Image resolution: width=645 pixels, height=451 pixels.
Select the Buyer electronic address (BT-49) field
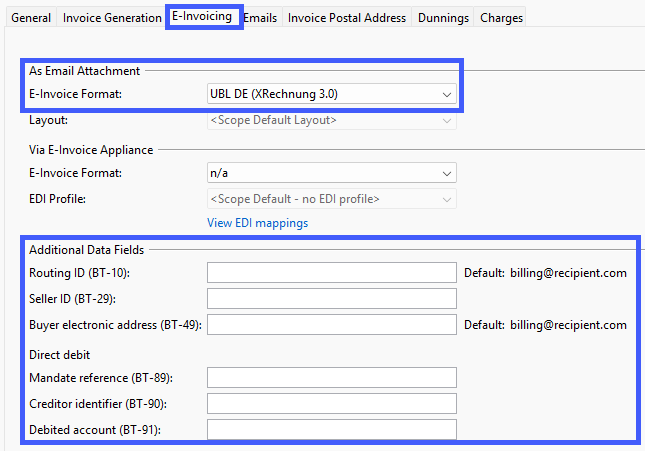tap(331, 325)
